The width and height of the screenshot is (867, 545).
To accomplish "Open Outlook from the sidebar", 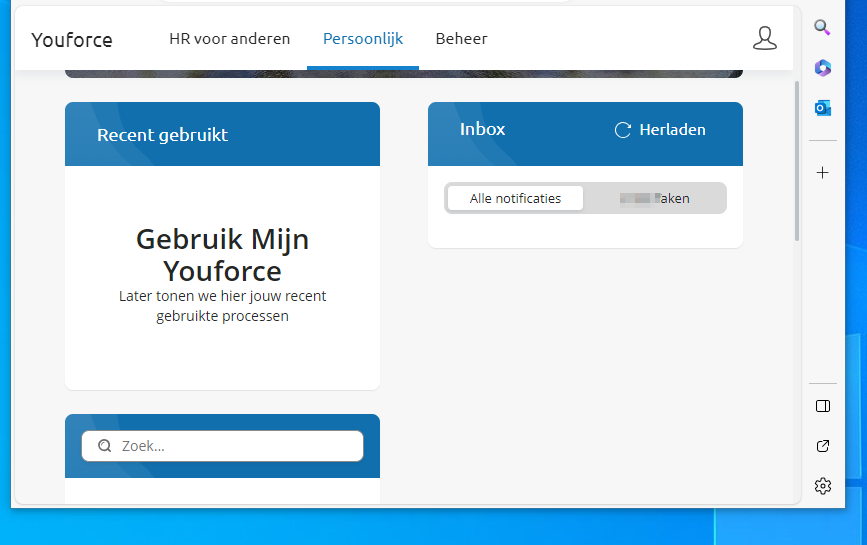I will click(823, 108).
